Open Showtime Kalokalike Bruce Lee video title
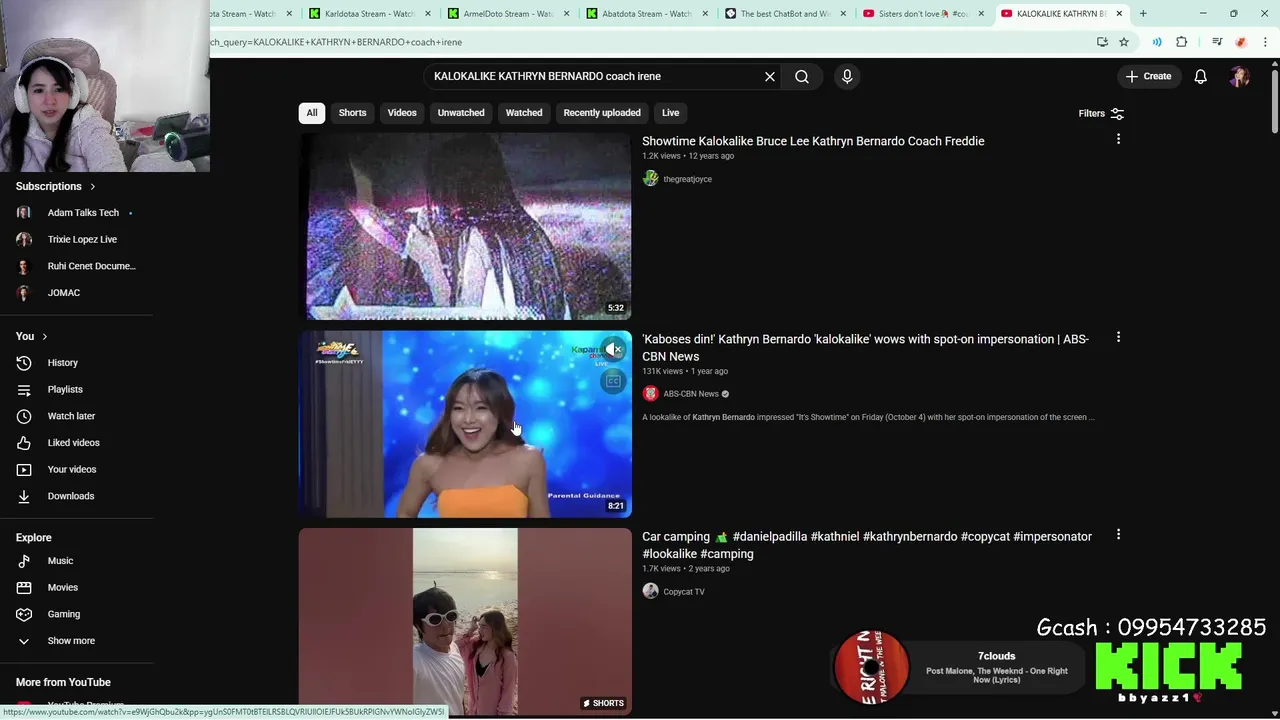 (813, 141)
